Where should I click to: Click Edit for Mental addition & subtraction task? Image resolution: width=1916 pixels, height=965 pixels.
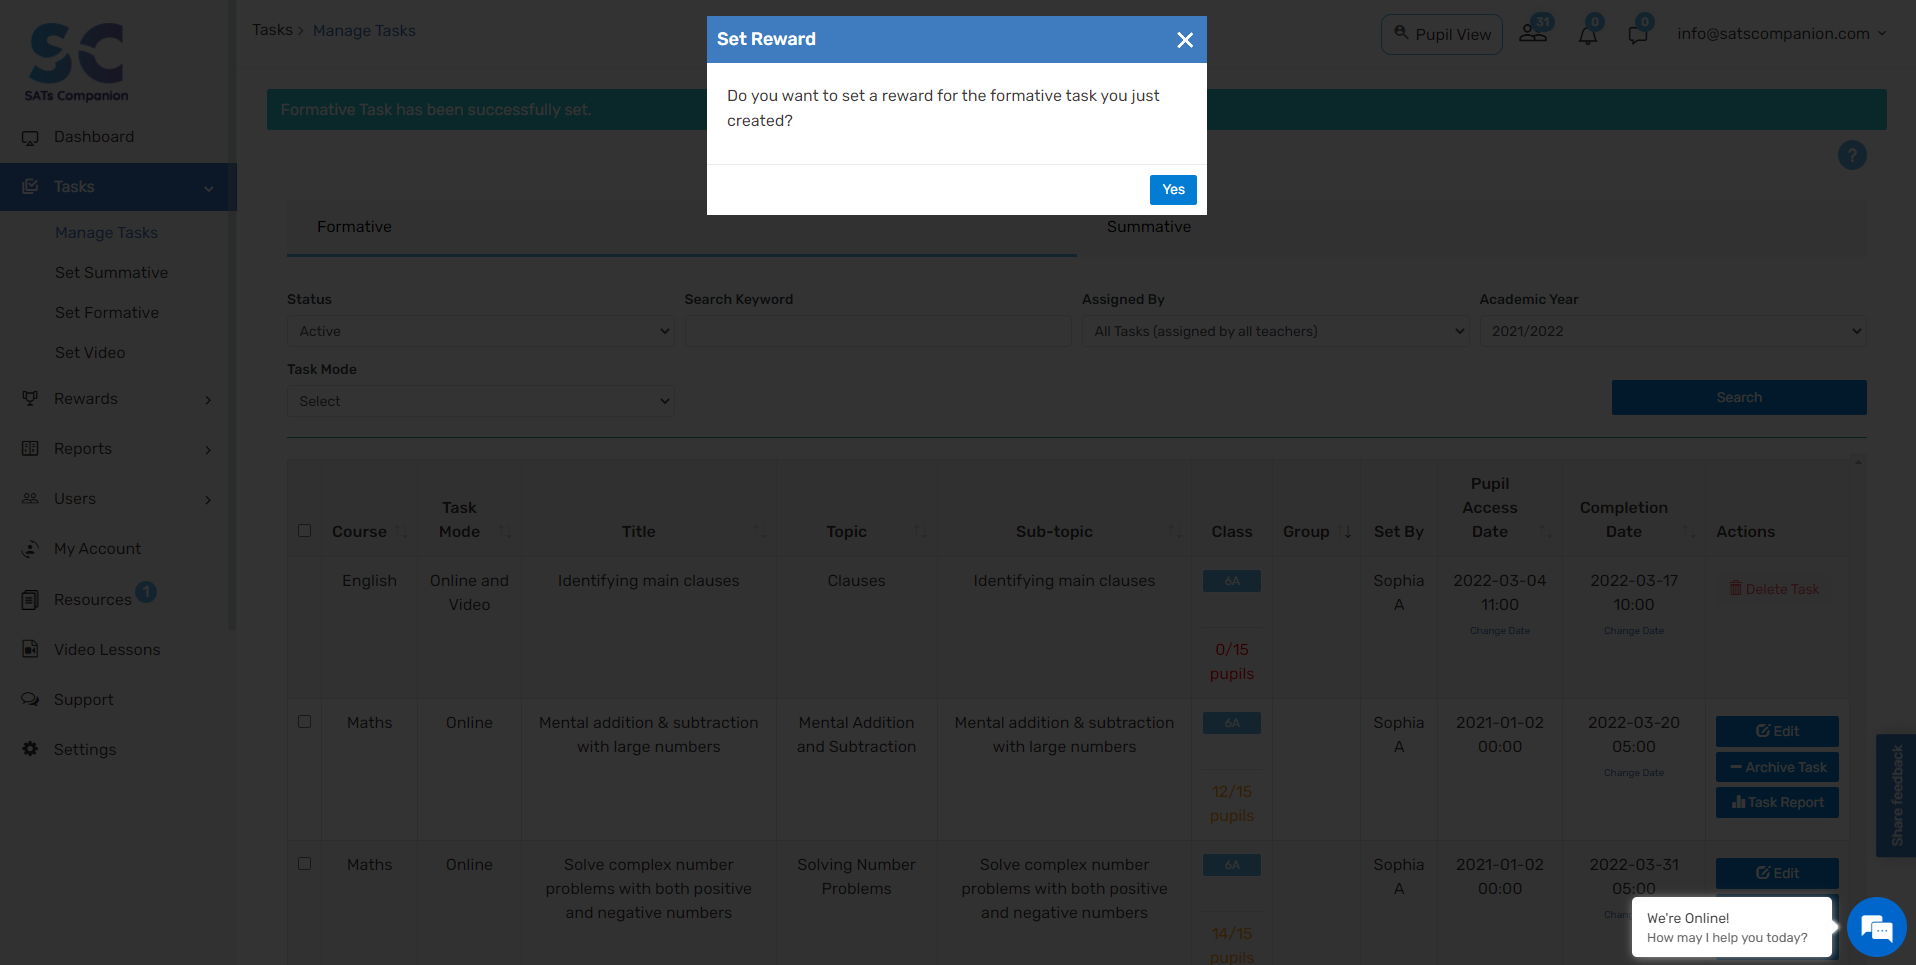pos(1777,731)
